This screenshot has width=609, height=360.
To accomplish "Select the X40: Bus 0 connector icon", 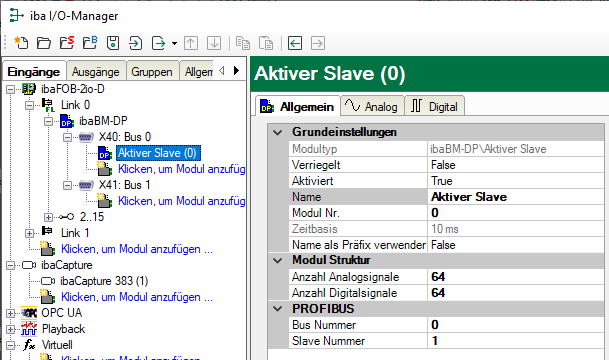I will coord(86,137).
